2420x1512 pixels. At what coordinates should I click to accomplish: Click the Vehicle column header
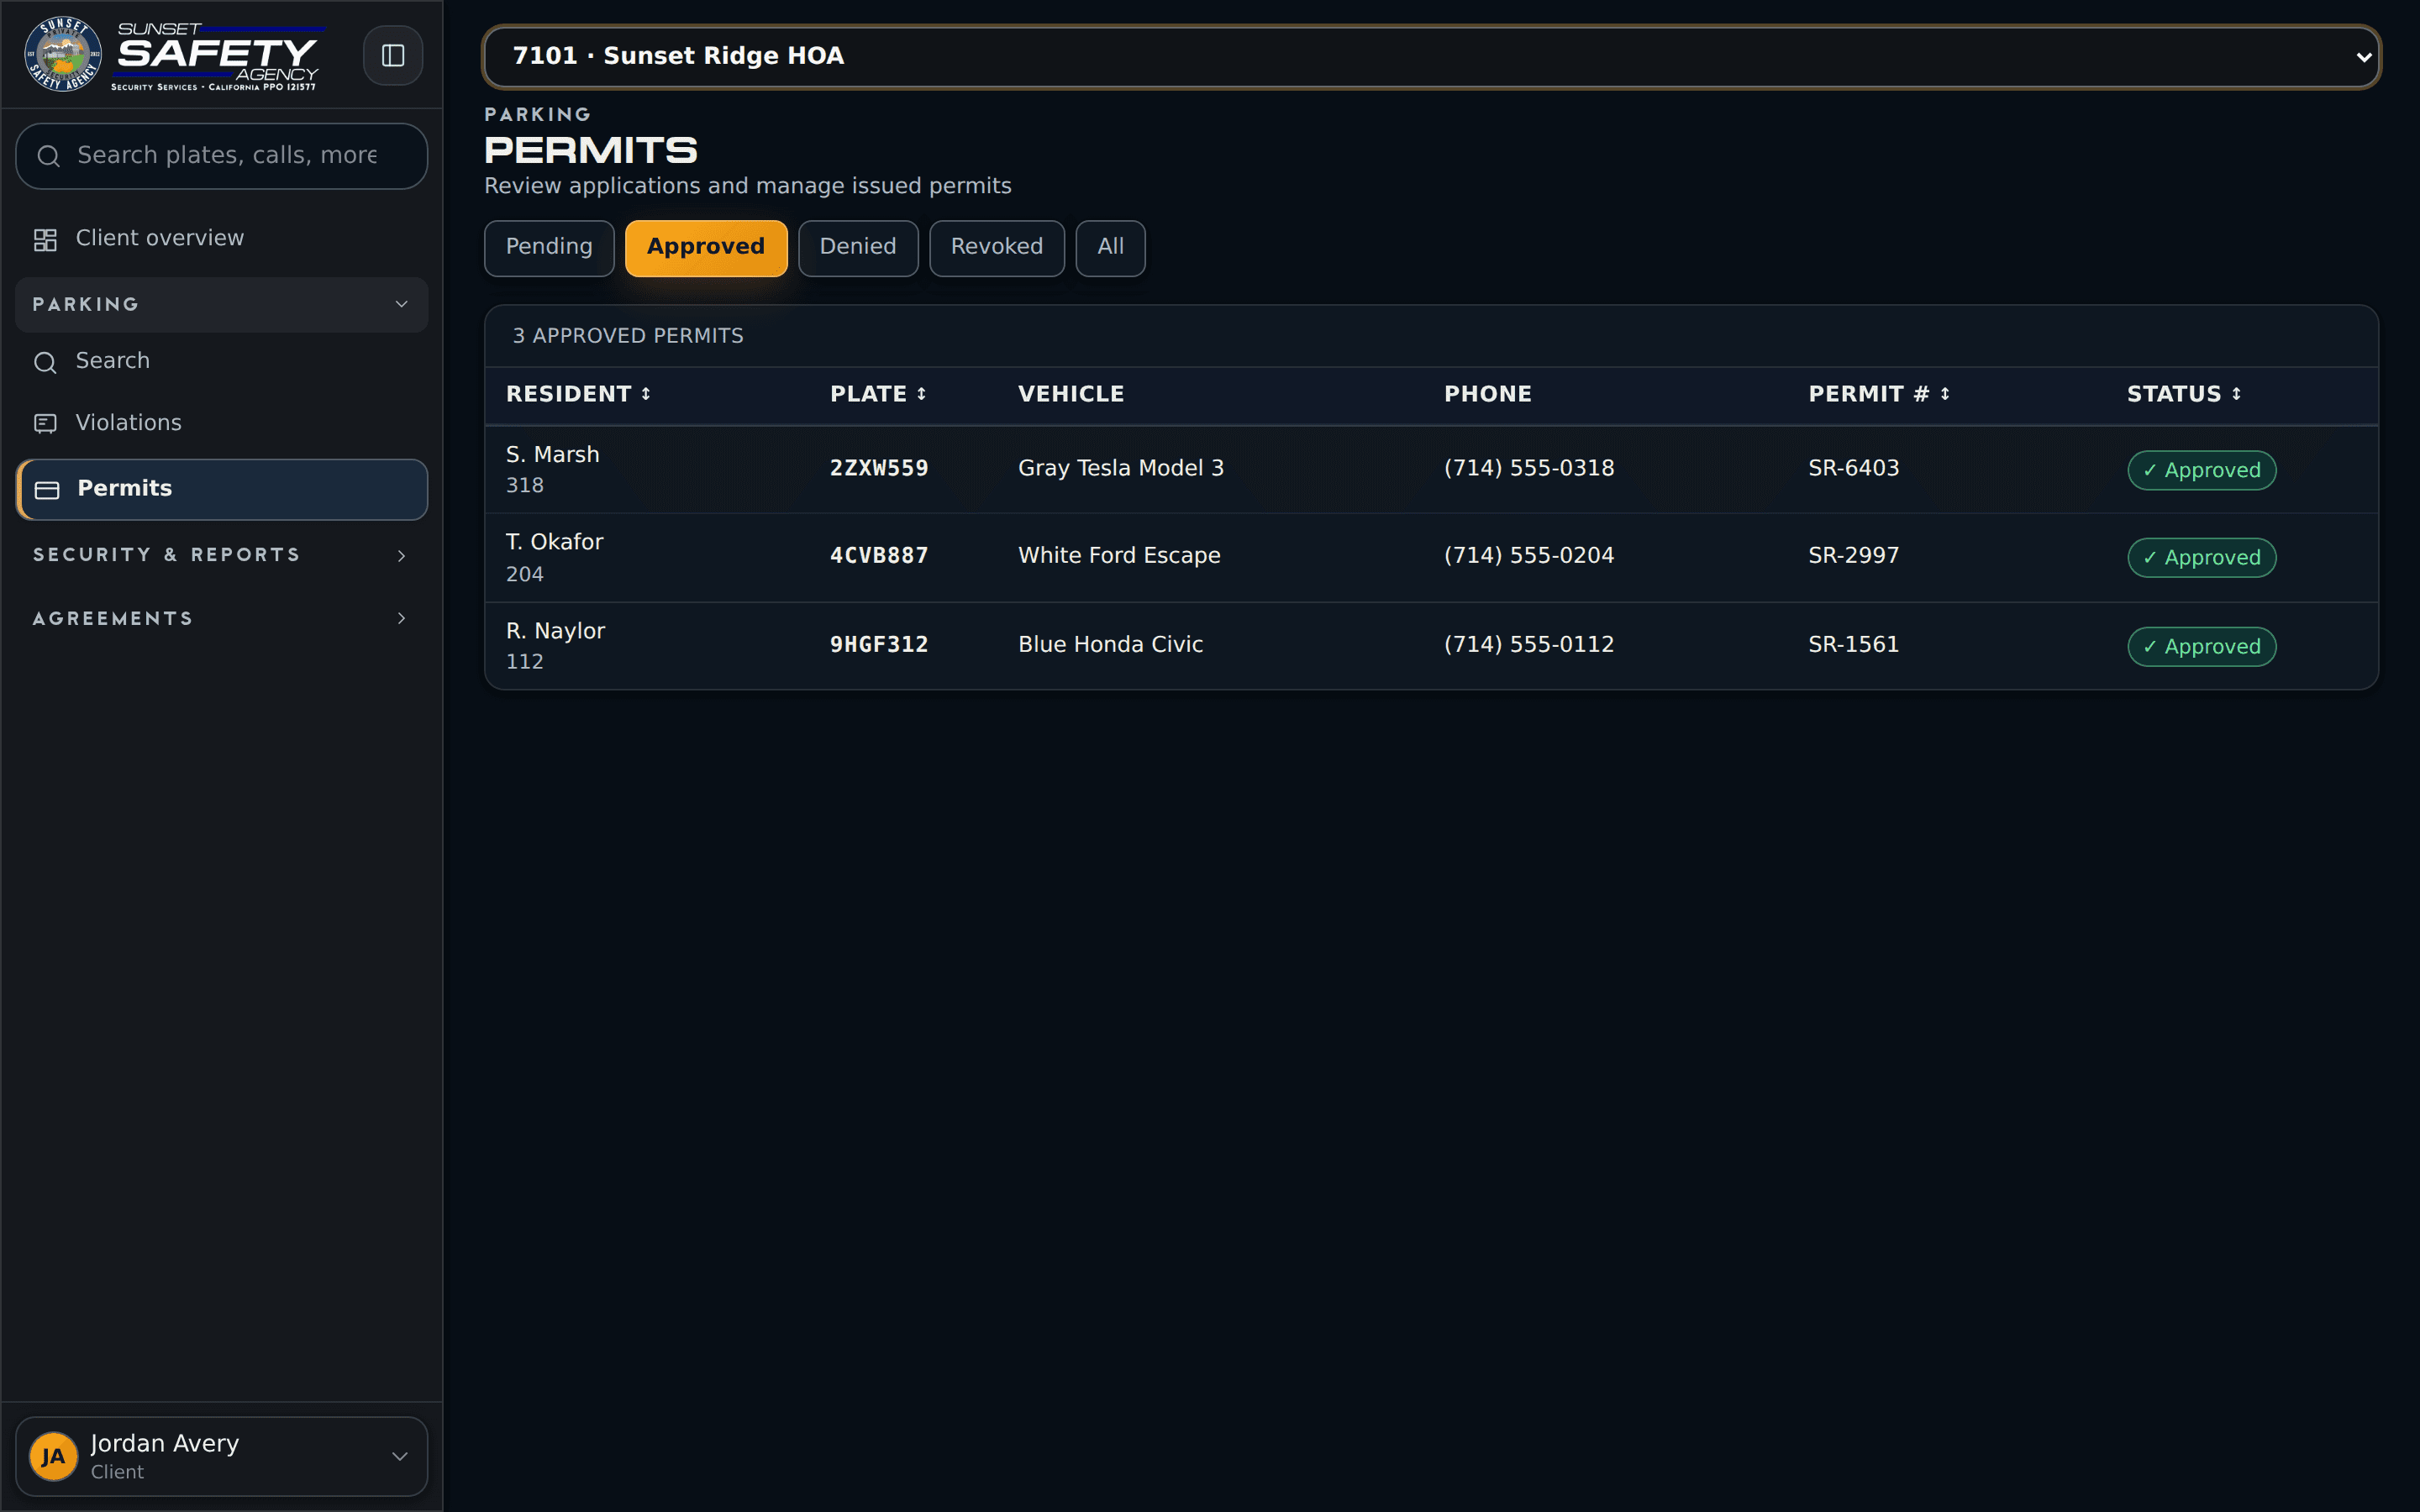[1071, 394]
